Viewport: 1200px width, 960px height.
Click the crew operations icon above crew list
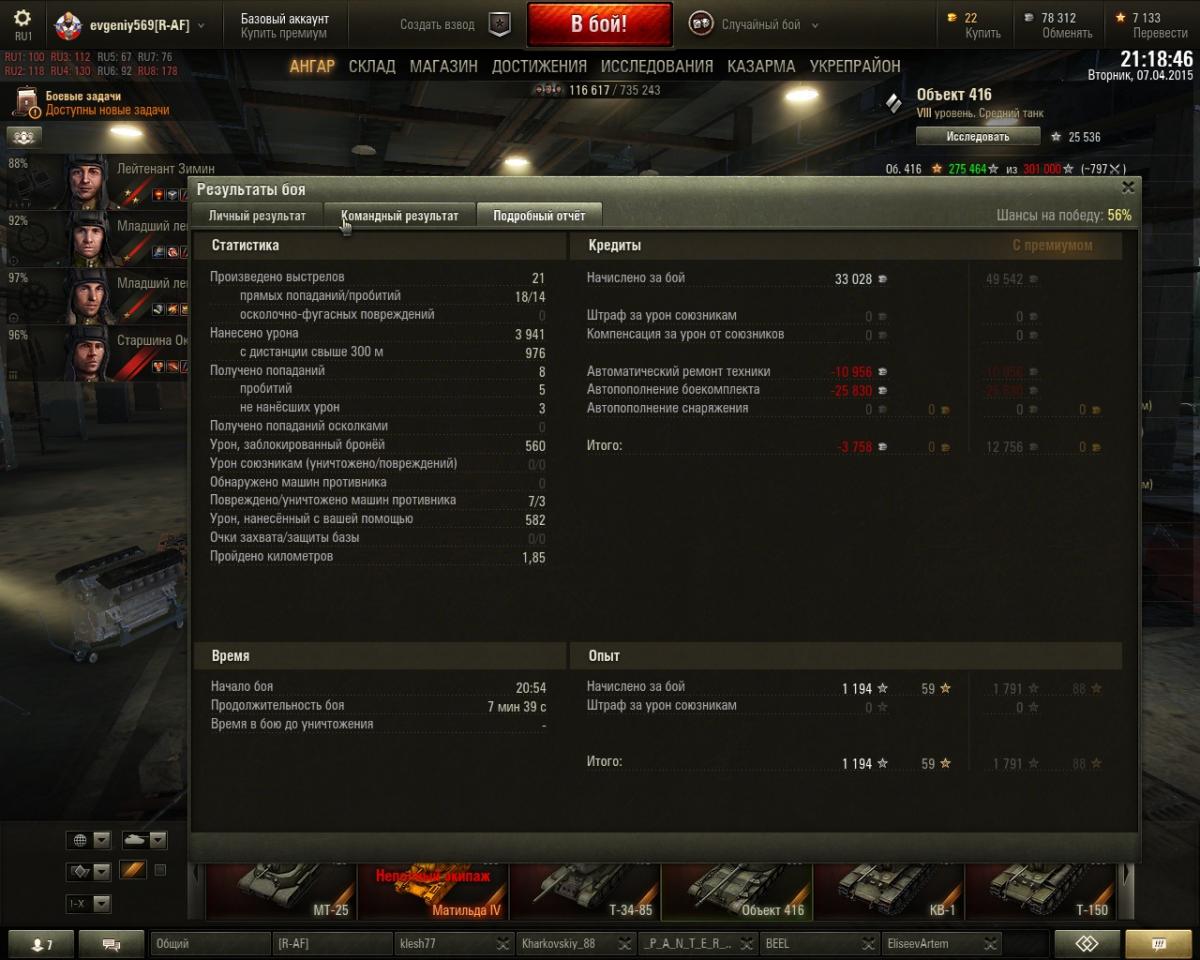[x=24, y=137]
